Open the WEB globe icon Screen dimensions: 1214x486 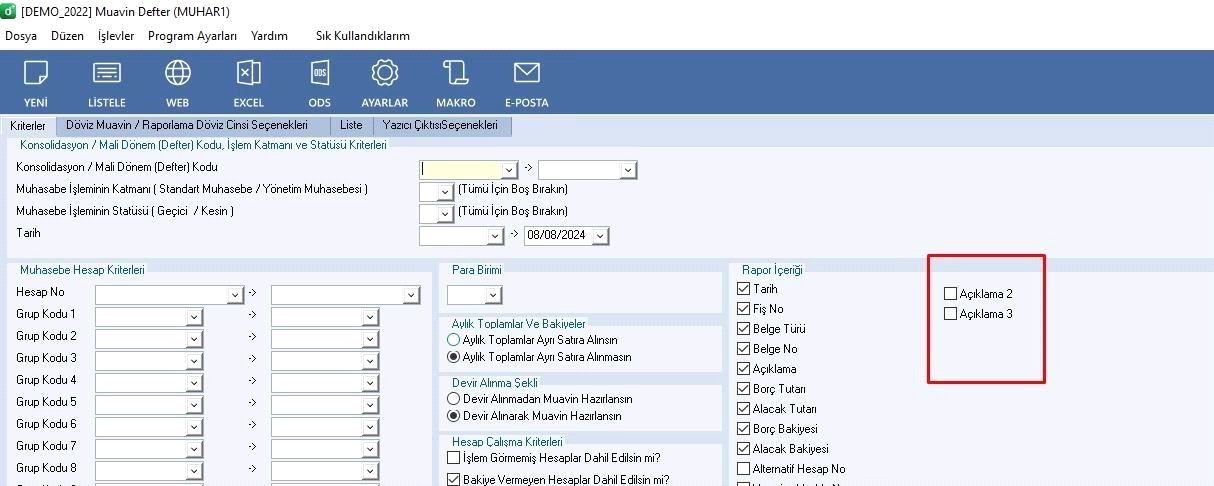pyautogui.click(x=178, y=74)
